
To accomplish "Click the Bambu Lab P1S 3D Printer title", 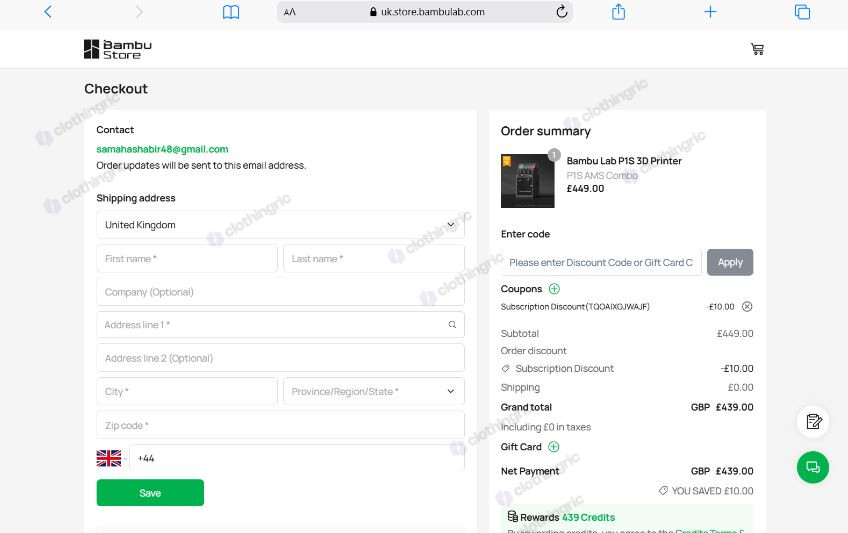I will (624, 161).
